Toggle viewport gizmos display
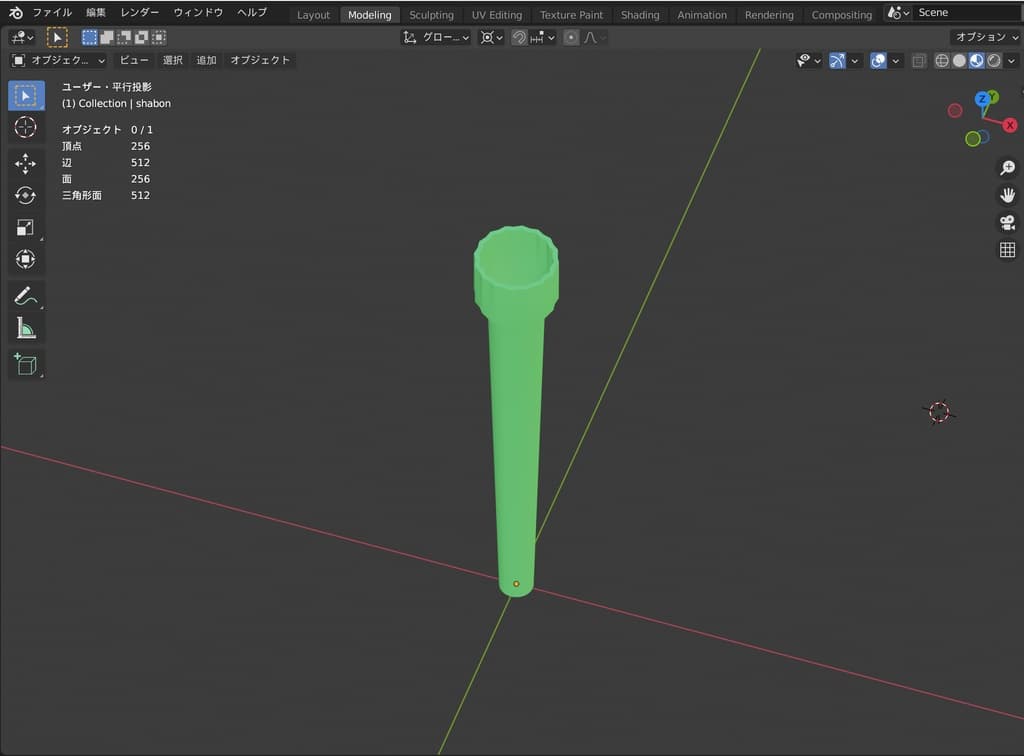Image resolution: width=1024 pixels, height=756 pixels. (837, 60)
